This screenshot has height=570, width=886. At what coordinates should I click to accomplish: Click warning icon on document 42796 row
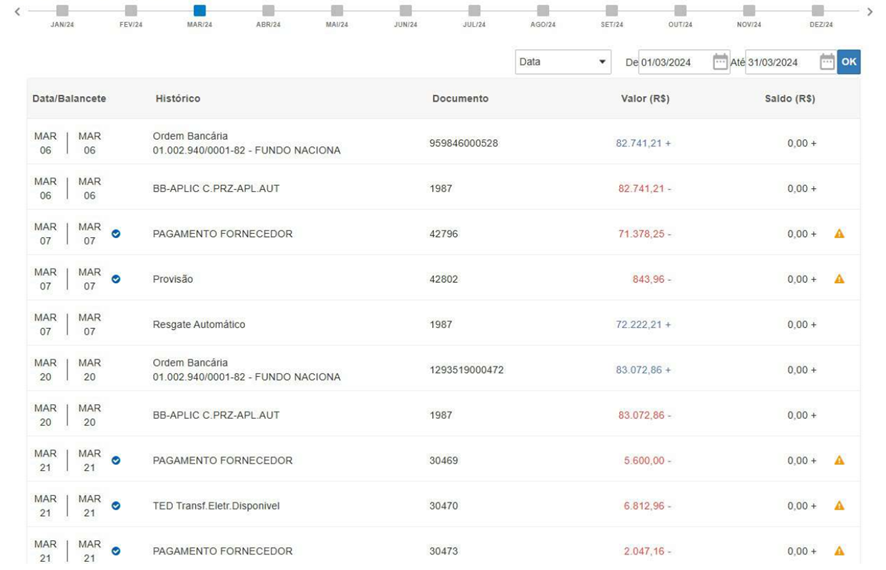pyautogui.click(x=839, y=233)
